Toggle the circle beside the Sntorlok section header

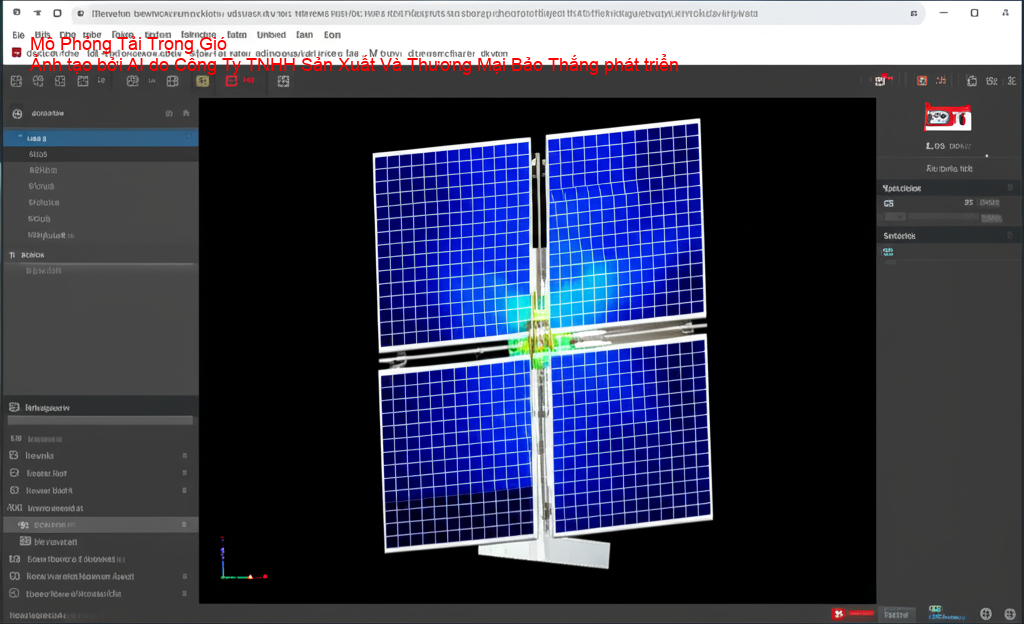(1010, 236)
